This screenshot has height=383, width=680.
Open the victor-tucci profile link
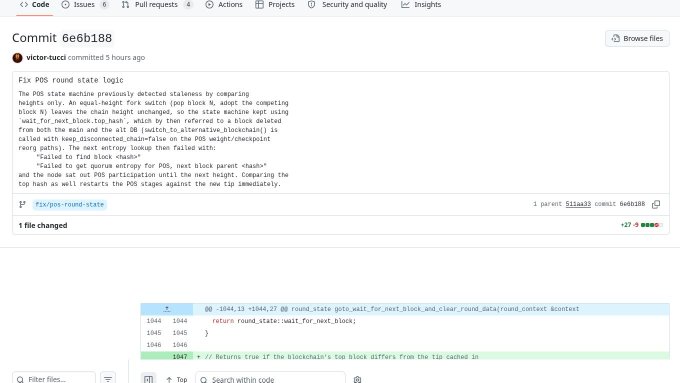46,57
